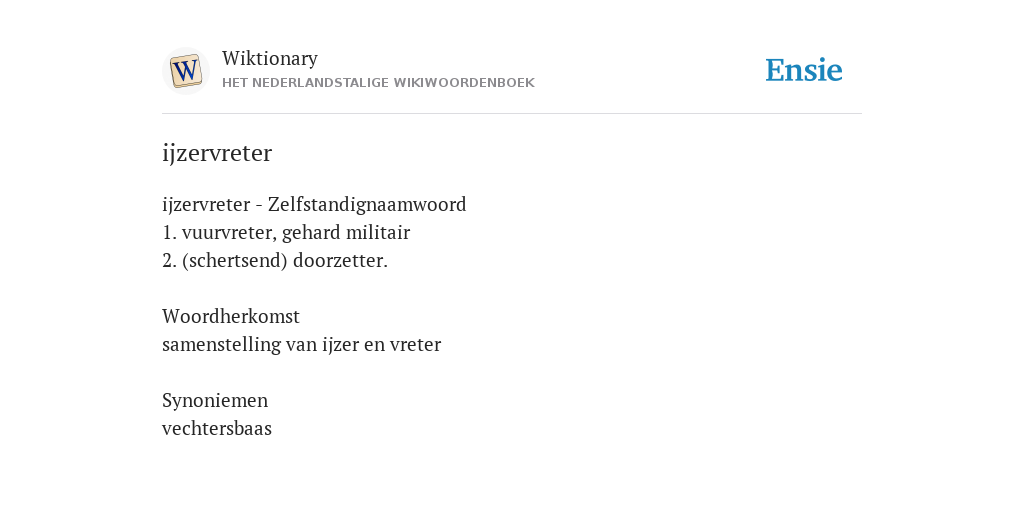The image size is (1024, 512).
Task: Click the '(schertsend)' label in definition 2
Action: coord(234,261)
